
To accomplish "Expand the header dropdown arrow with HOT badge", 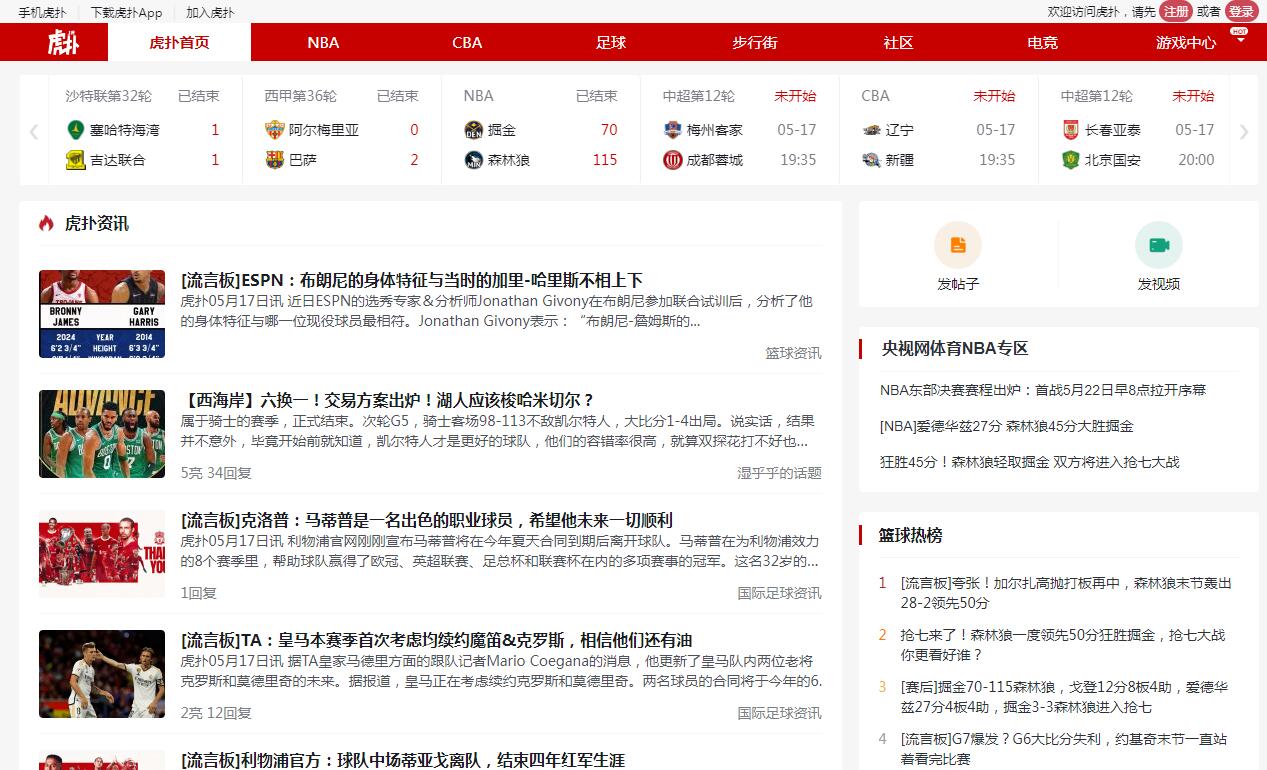I will click(x=1240, y=39).
